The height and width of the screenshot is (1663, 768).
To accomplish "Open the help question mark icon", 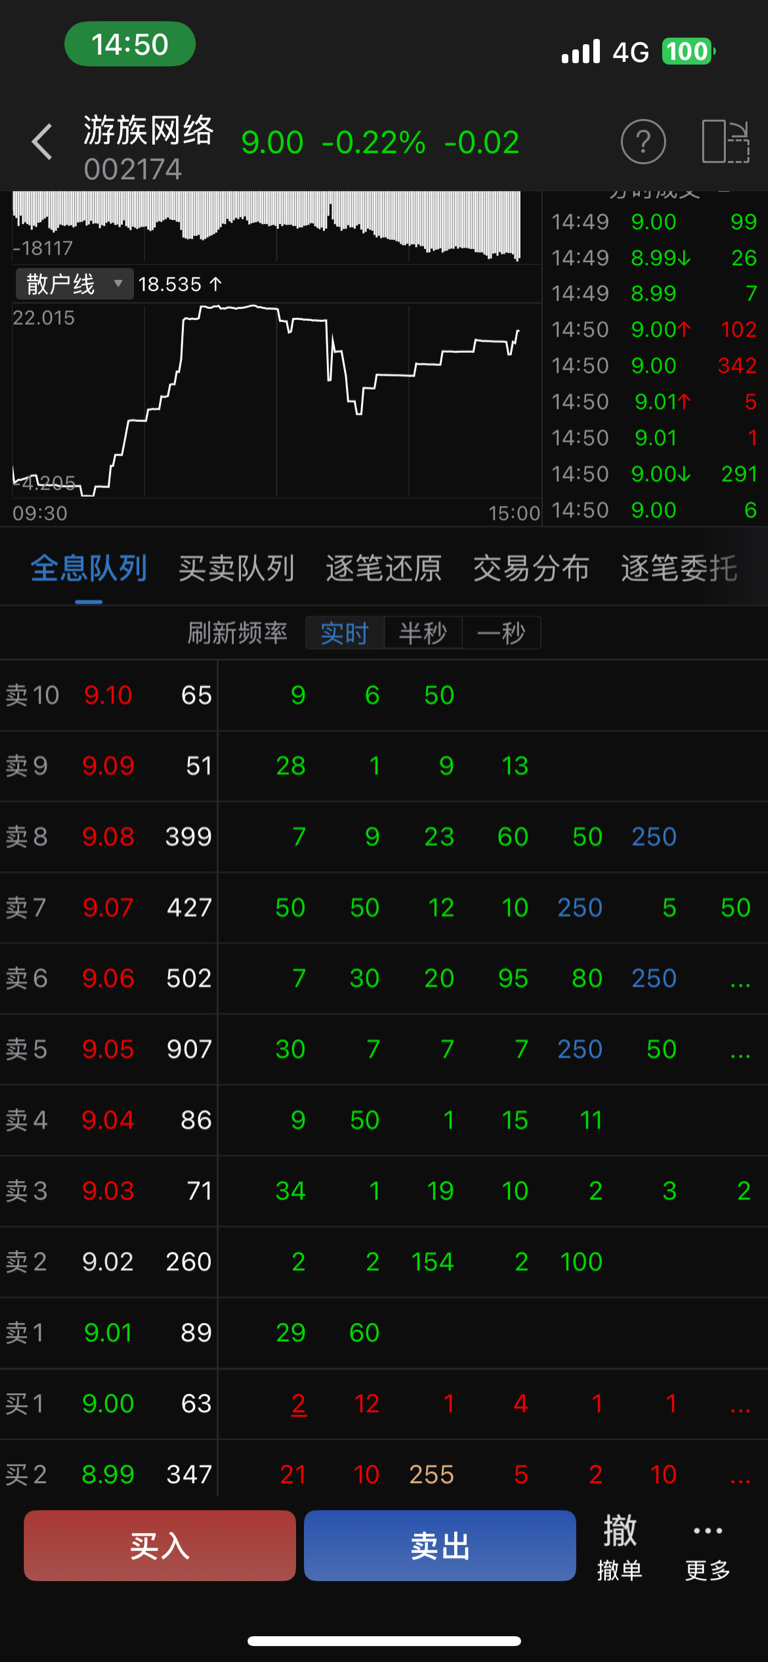I will pyautogui.click(x=643, y=142).
